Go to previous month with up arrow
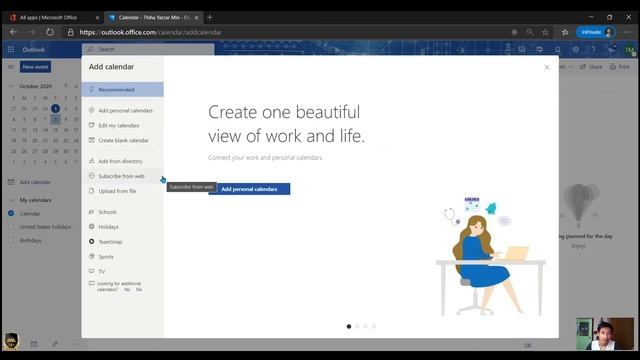640x360 pixels. (65, 86)
